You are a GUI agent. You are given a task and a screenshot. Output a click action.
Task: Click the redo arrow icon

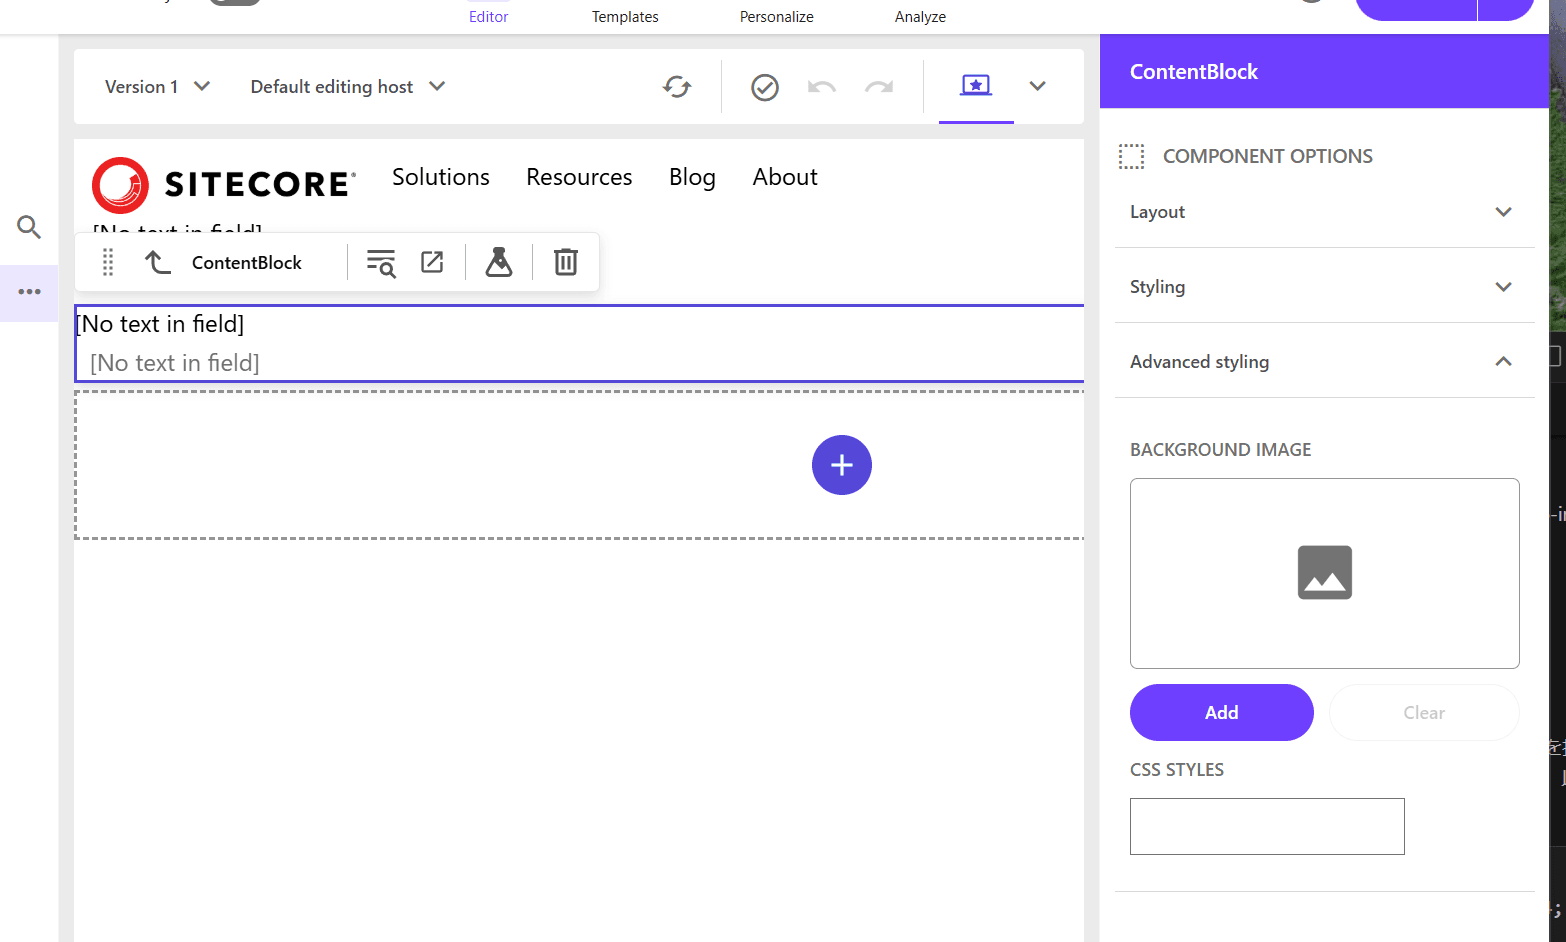[879, 88]
